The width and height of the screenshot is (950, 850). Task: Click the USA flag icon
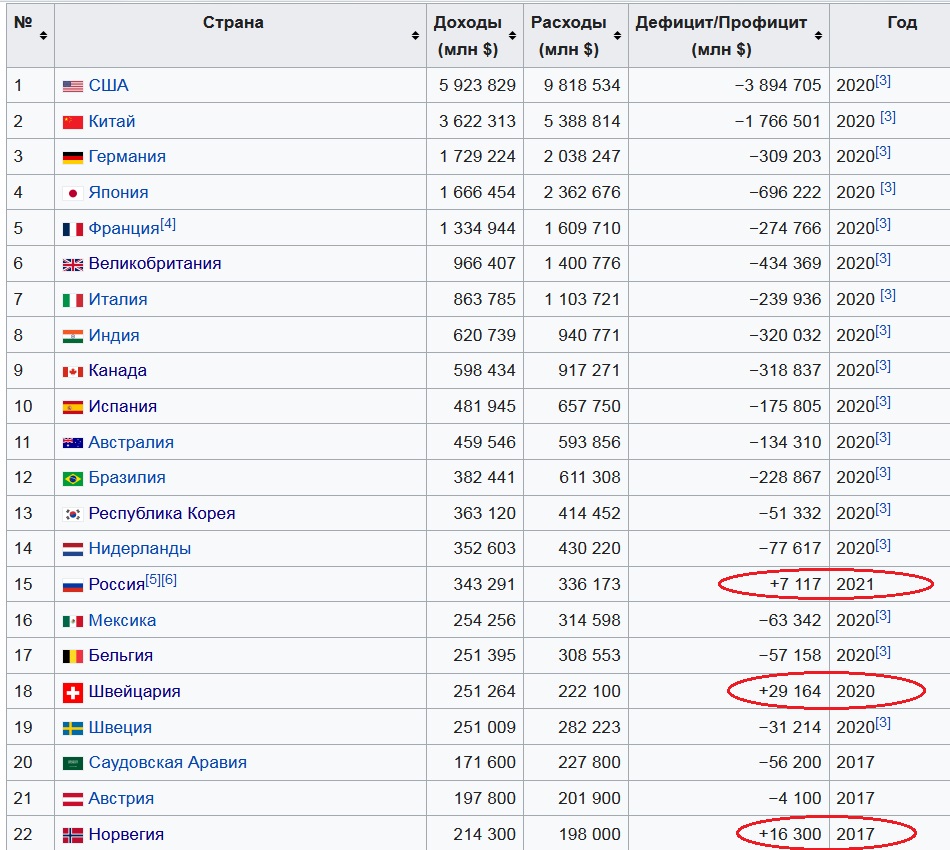(73, 86)
